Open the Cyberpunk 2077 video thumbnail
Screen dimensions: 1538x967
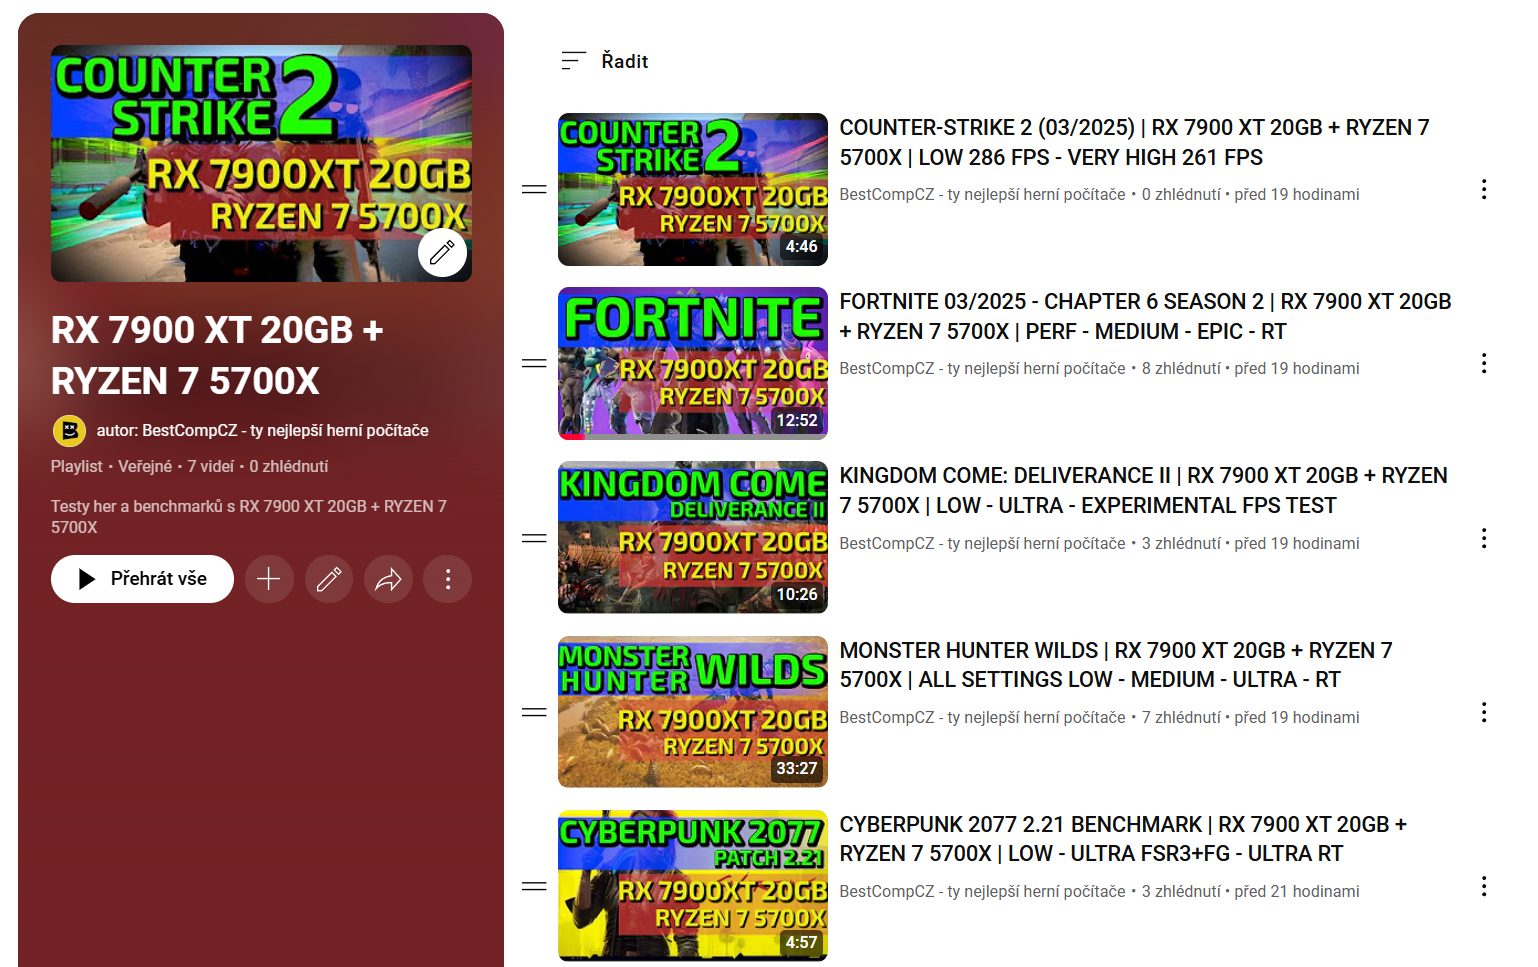(693, 886)
